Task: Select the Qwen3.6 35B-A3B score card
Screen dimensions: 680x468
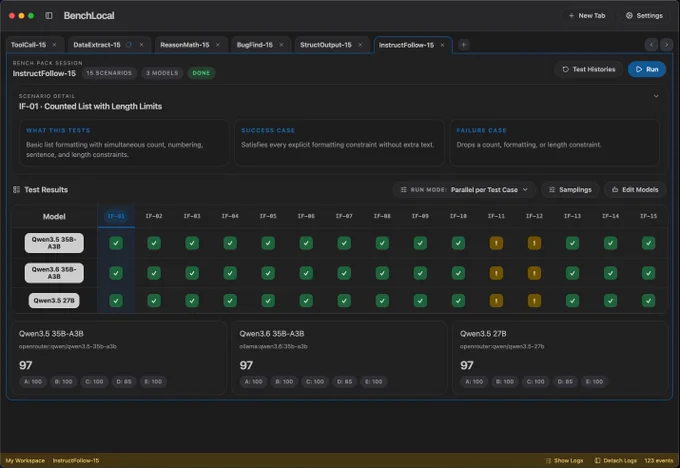Action: click(x=339, y=358)
